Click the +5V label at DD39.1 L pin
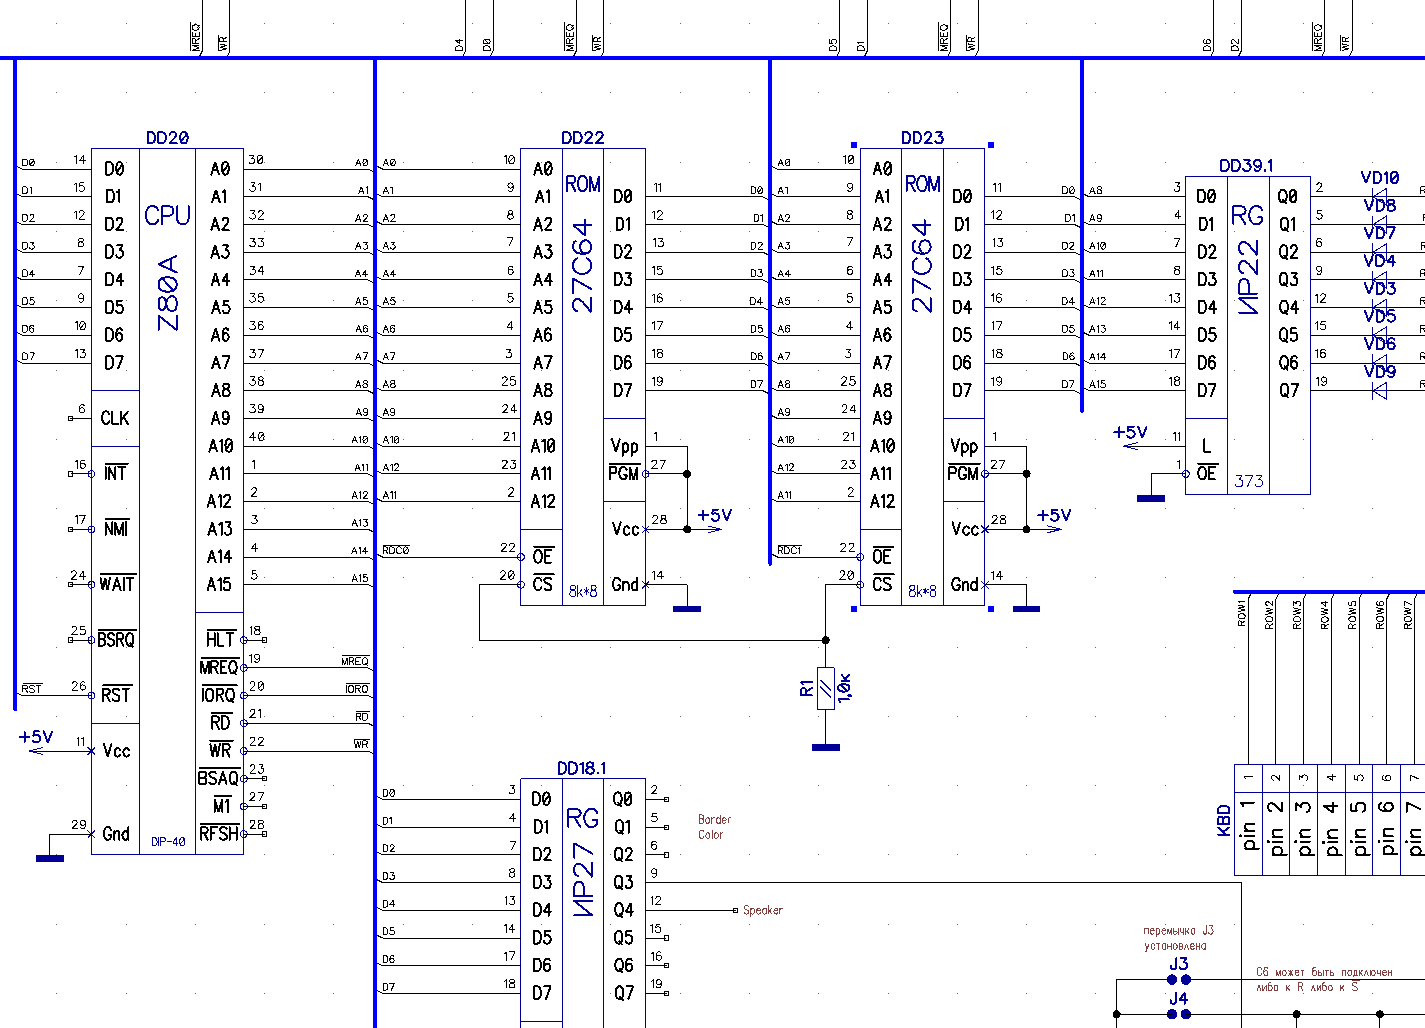This screenshot has width=1425, height=1028. pyautogui.click(x=1130, y=432)
